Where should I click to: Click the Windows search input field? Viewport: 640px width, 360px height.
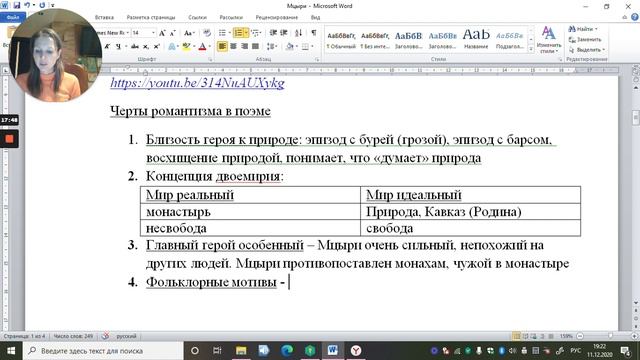click(x=103, y=351)
